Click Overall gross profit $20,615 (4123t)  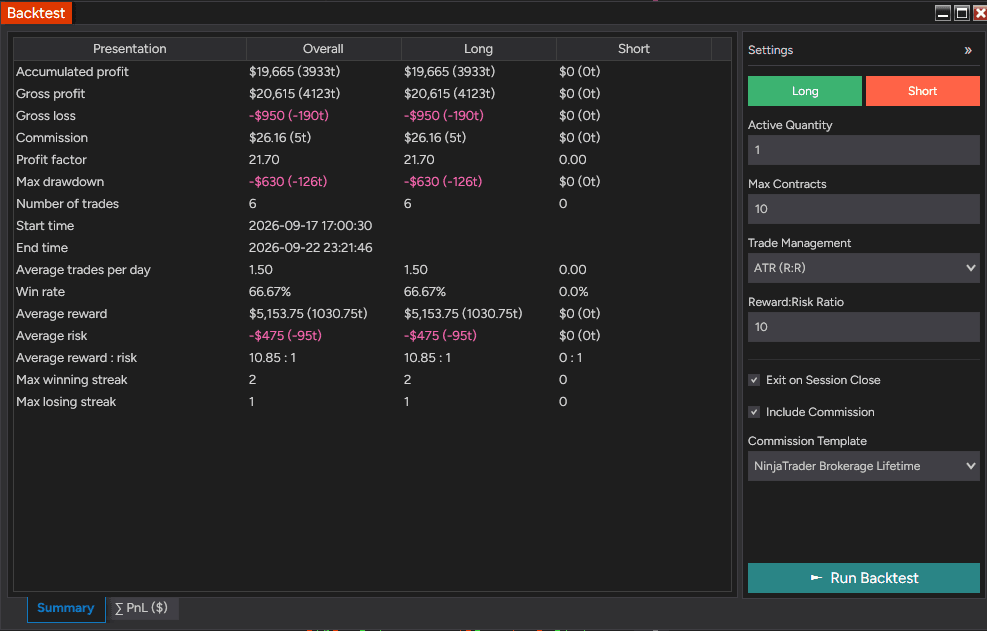click(295, 94)
